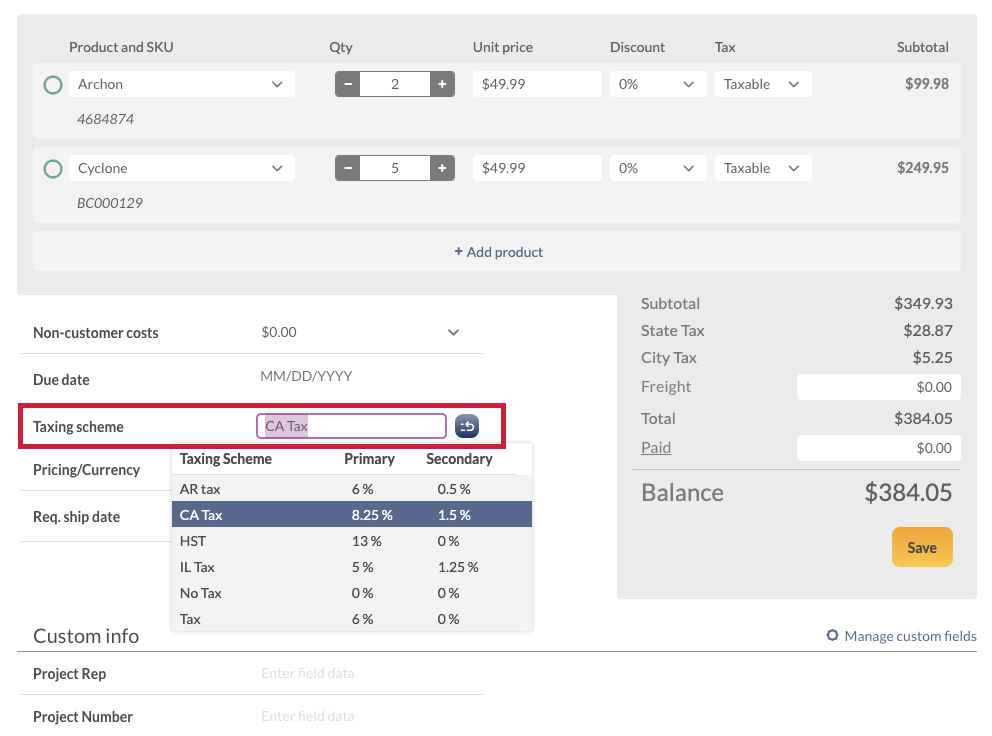Image resolution: width=992 pixels, height=736 pixels.
Task: Open the Archon Taxable tax dropdown
Action: click(763, 84)
